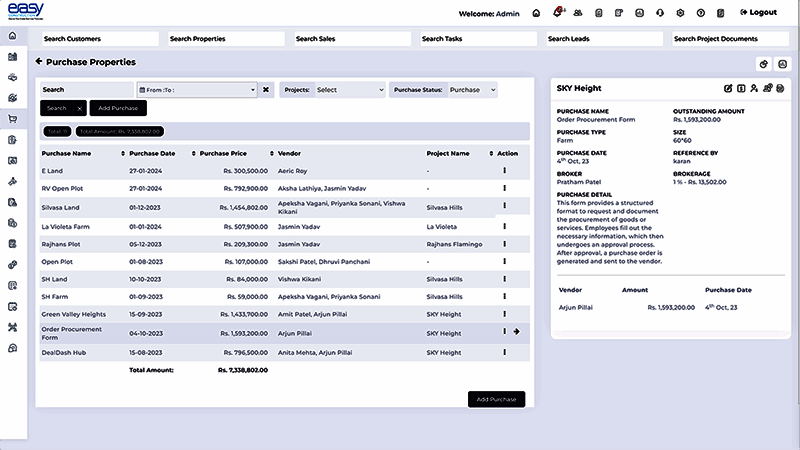
Task: Open the link chain icon in sidebar
Action: pyautogui.click(x=13, y=265)
